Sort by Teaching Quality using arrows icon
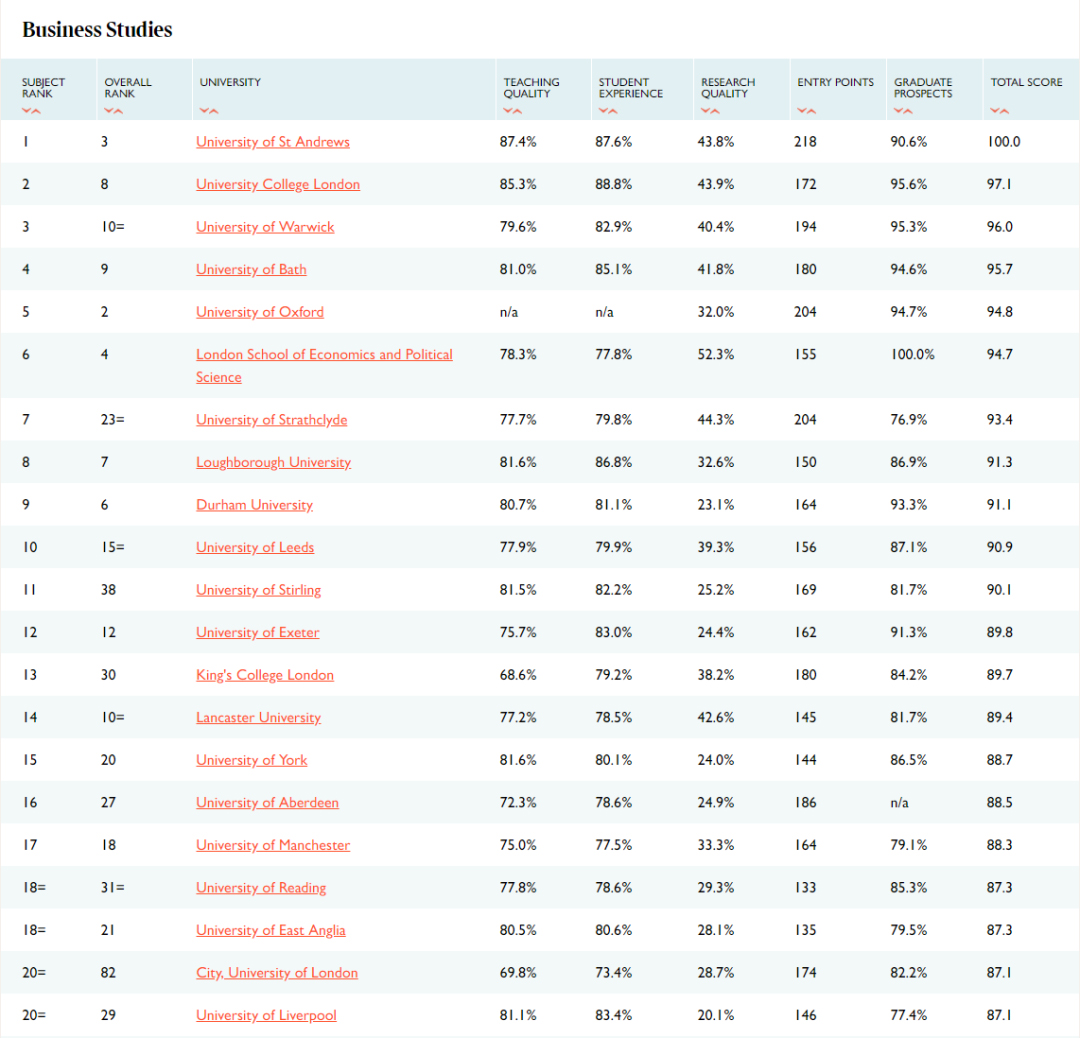 [x=512, y=111]
